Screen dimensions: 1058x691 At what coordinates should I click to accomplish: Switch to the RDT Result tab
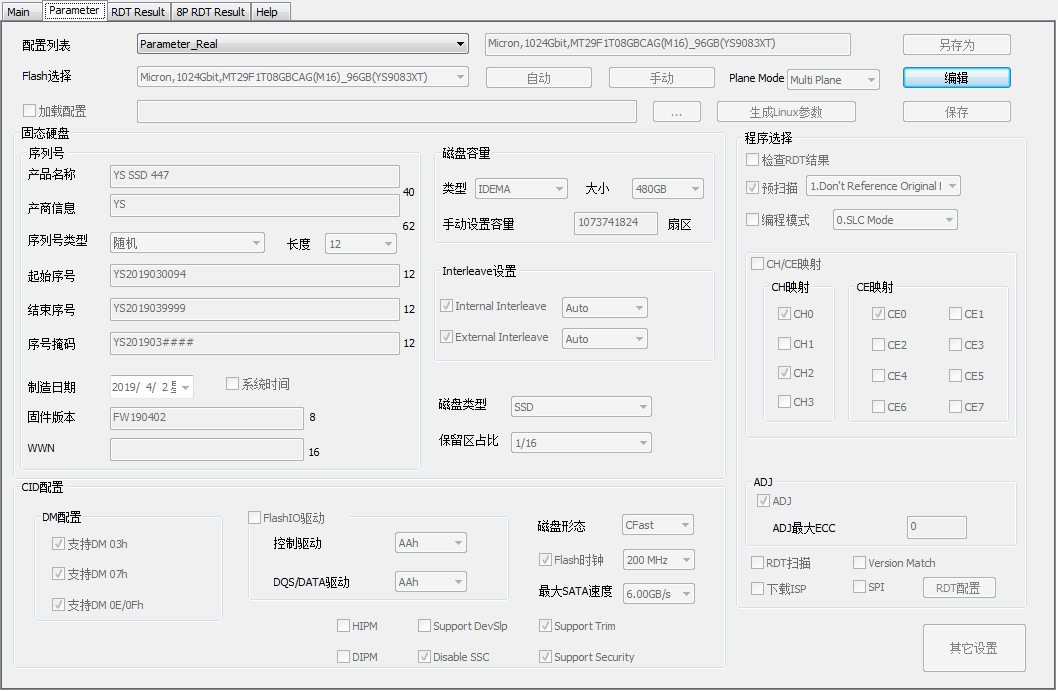coord(138,12)
